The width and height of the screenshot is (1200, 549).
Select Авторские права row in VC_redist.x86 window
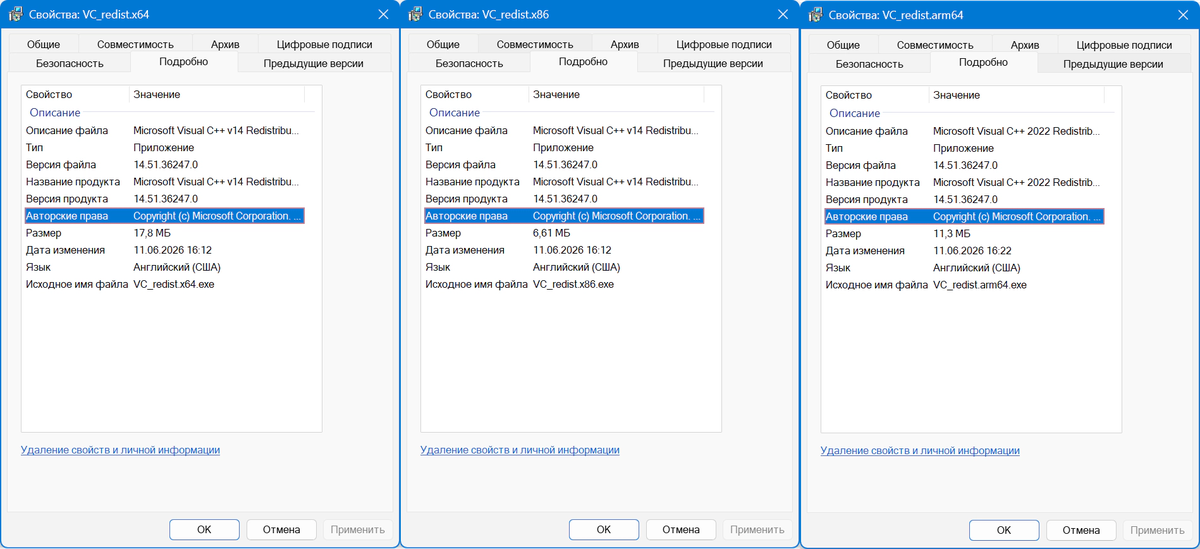click(563, 216)
